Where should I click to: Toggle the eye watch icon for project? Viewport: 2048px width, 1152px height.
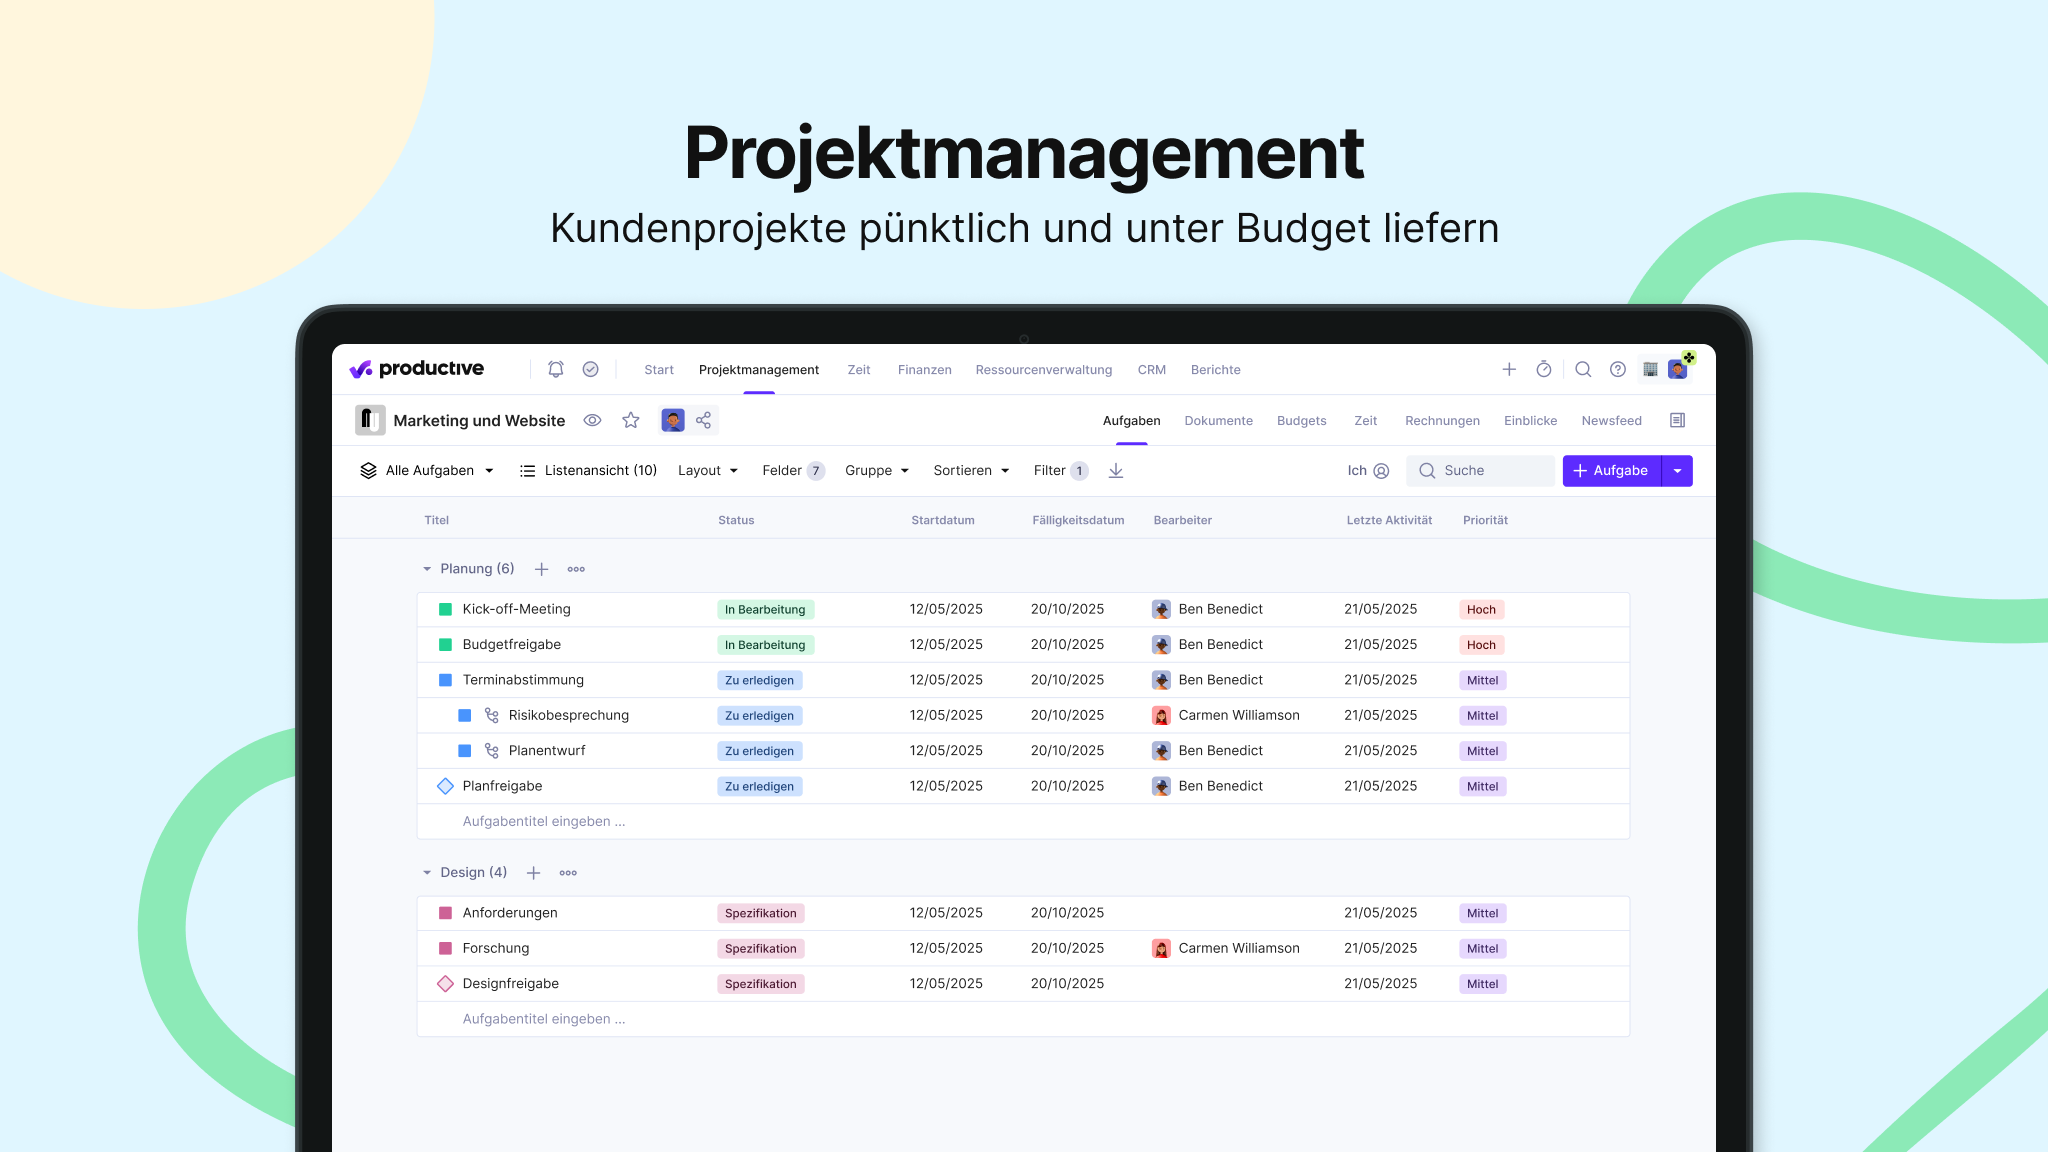click(592, 420)
